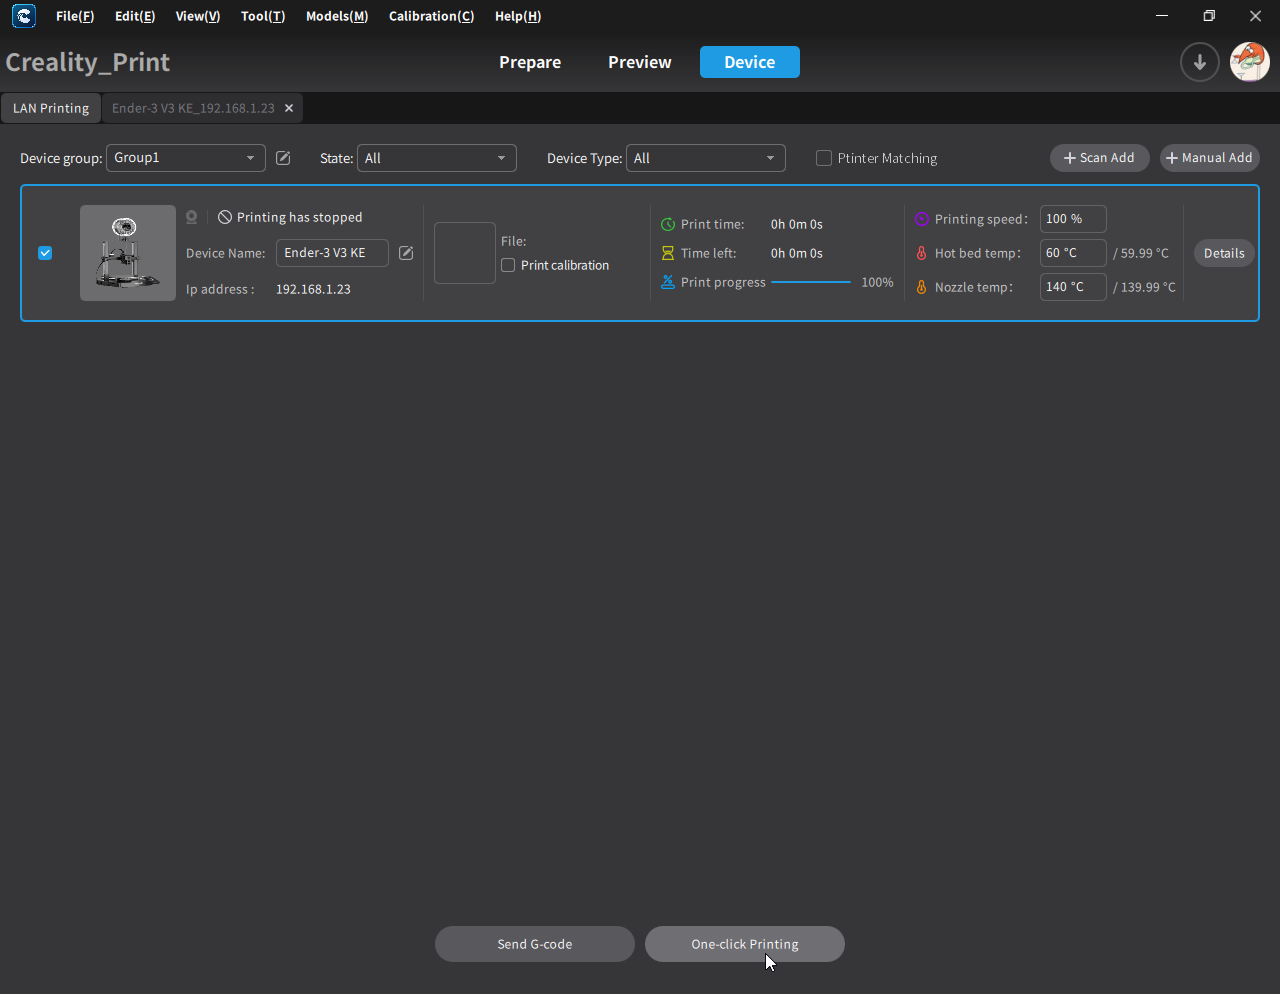Close the Ender-3 V3 KE_192.168.1.23 tab
The height and width of the screenshot is (994, 1280).
(x=289, y=108)
